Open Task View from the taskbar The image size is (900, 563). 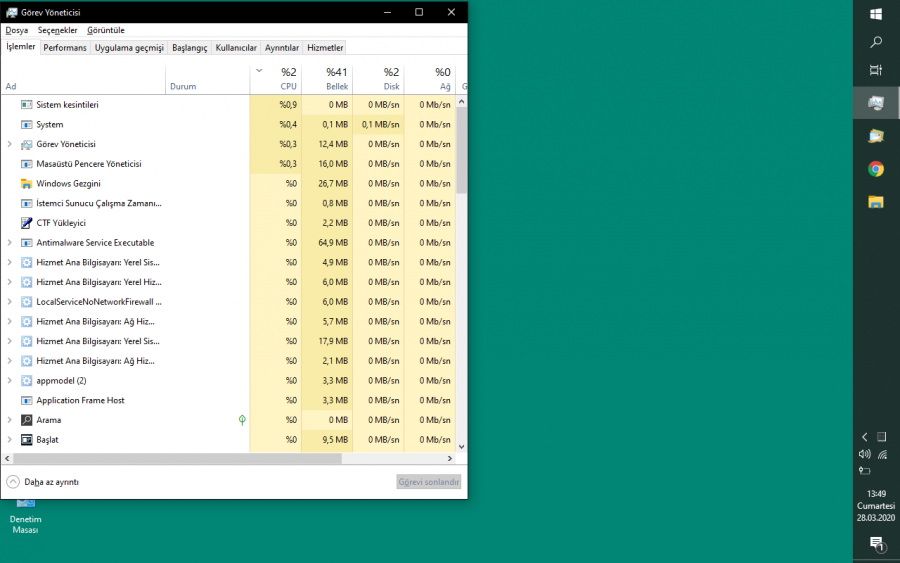[x=876, y=70]
